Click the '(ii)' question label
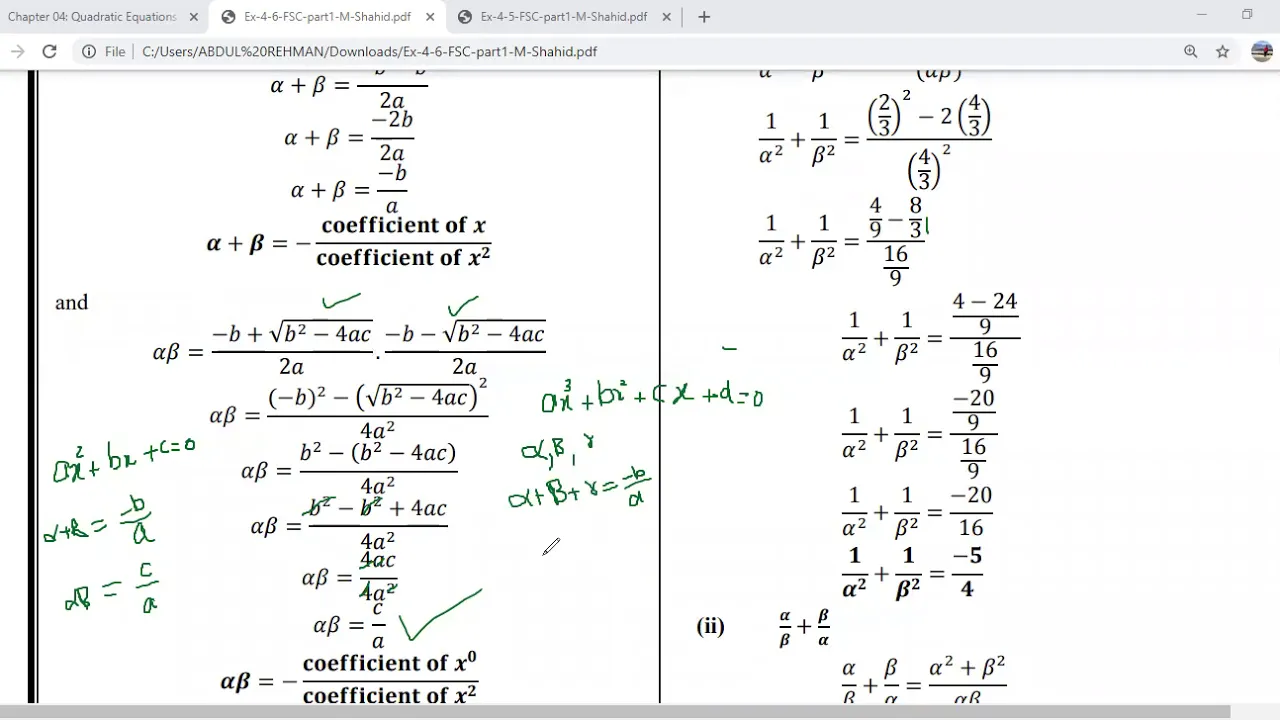Viewport: 1280px width, 720px height. coord(710,627)
